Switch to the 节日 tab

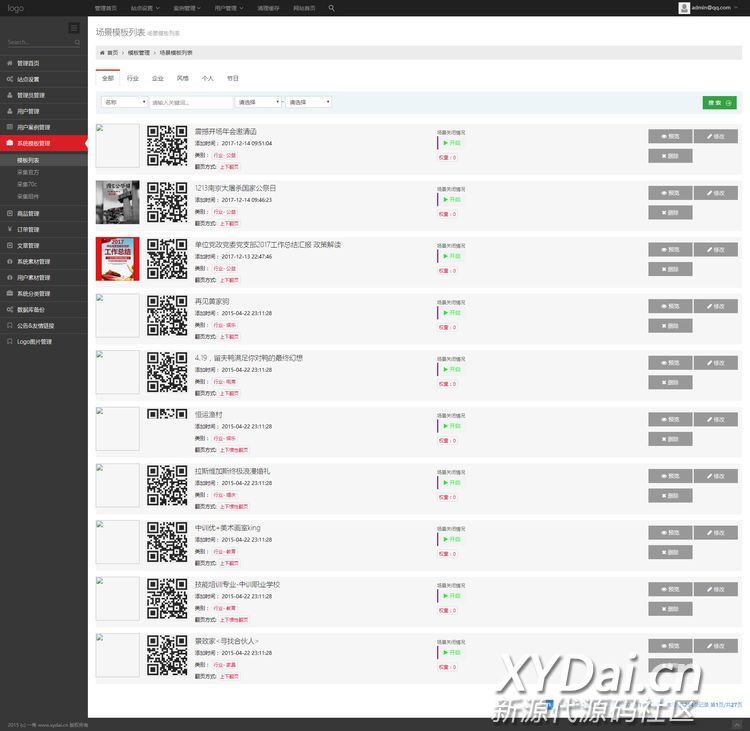pyautogui.click(x=232, y=78)
